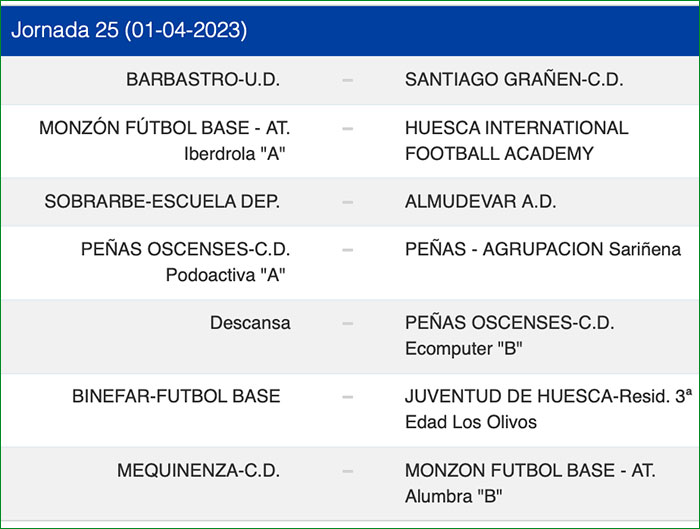Open PEÑAS - AGRUPACION Sariñena team
This screenshot has width=700, height=529.
[x=542, y=250]
